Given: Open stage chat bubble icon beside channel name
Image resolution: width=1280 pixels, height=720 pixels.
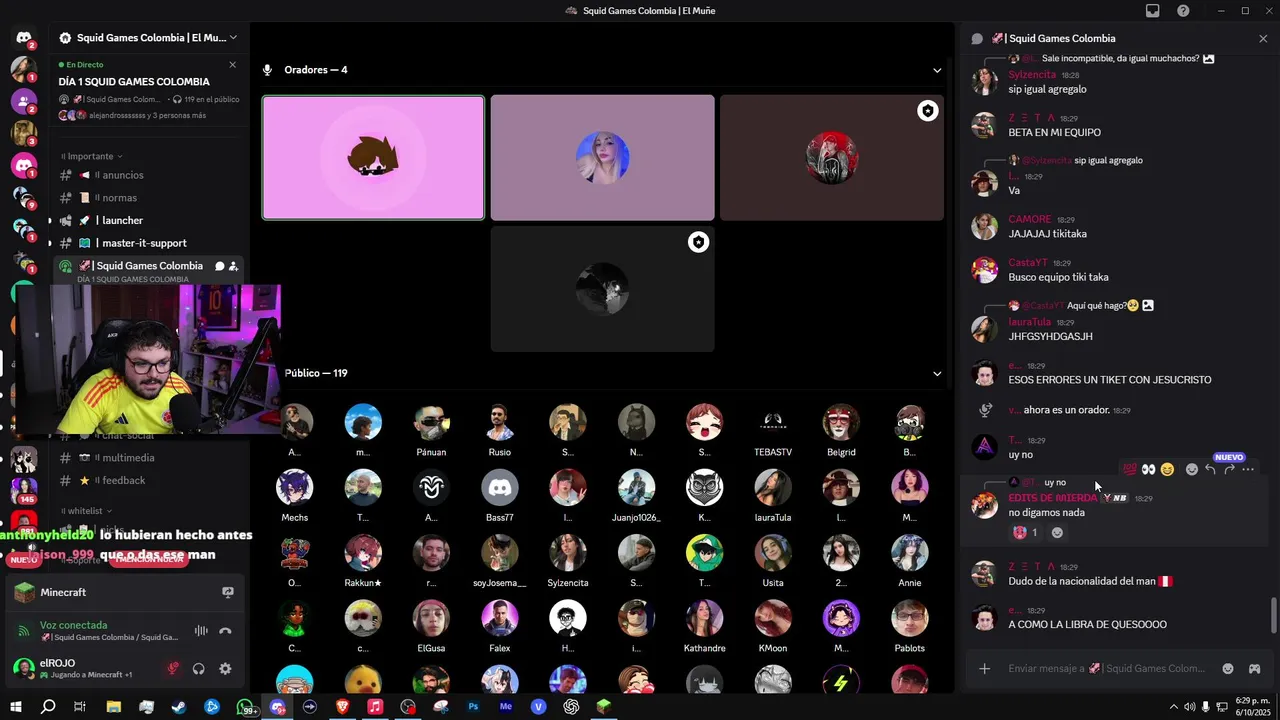Looking at the screenshot, I should (x=219, y=266).
